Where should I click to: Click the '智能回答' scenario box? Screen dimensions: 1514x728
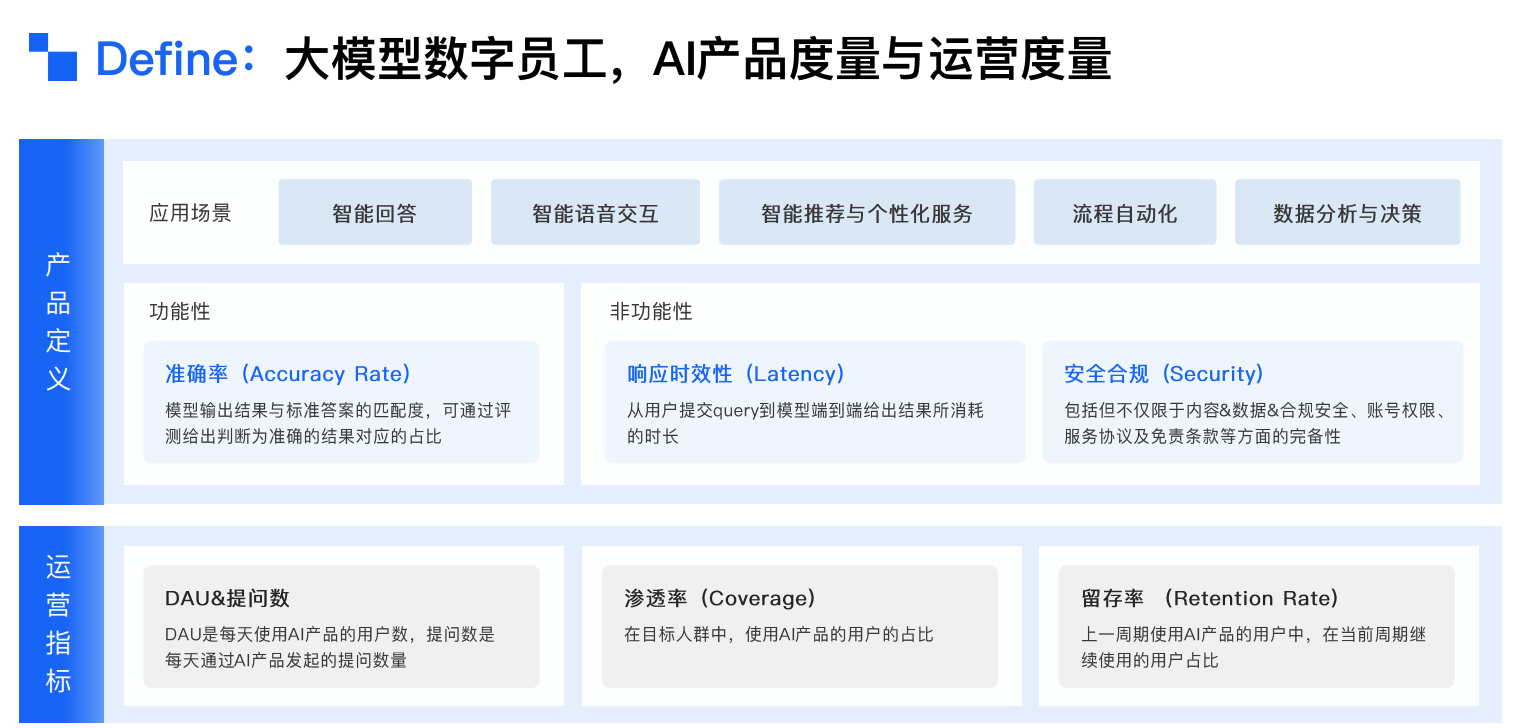click(x=375, y=212)
